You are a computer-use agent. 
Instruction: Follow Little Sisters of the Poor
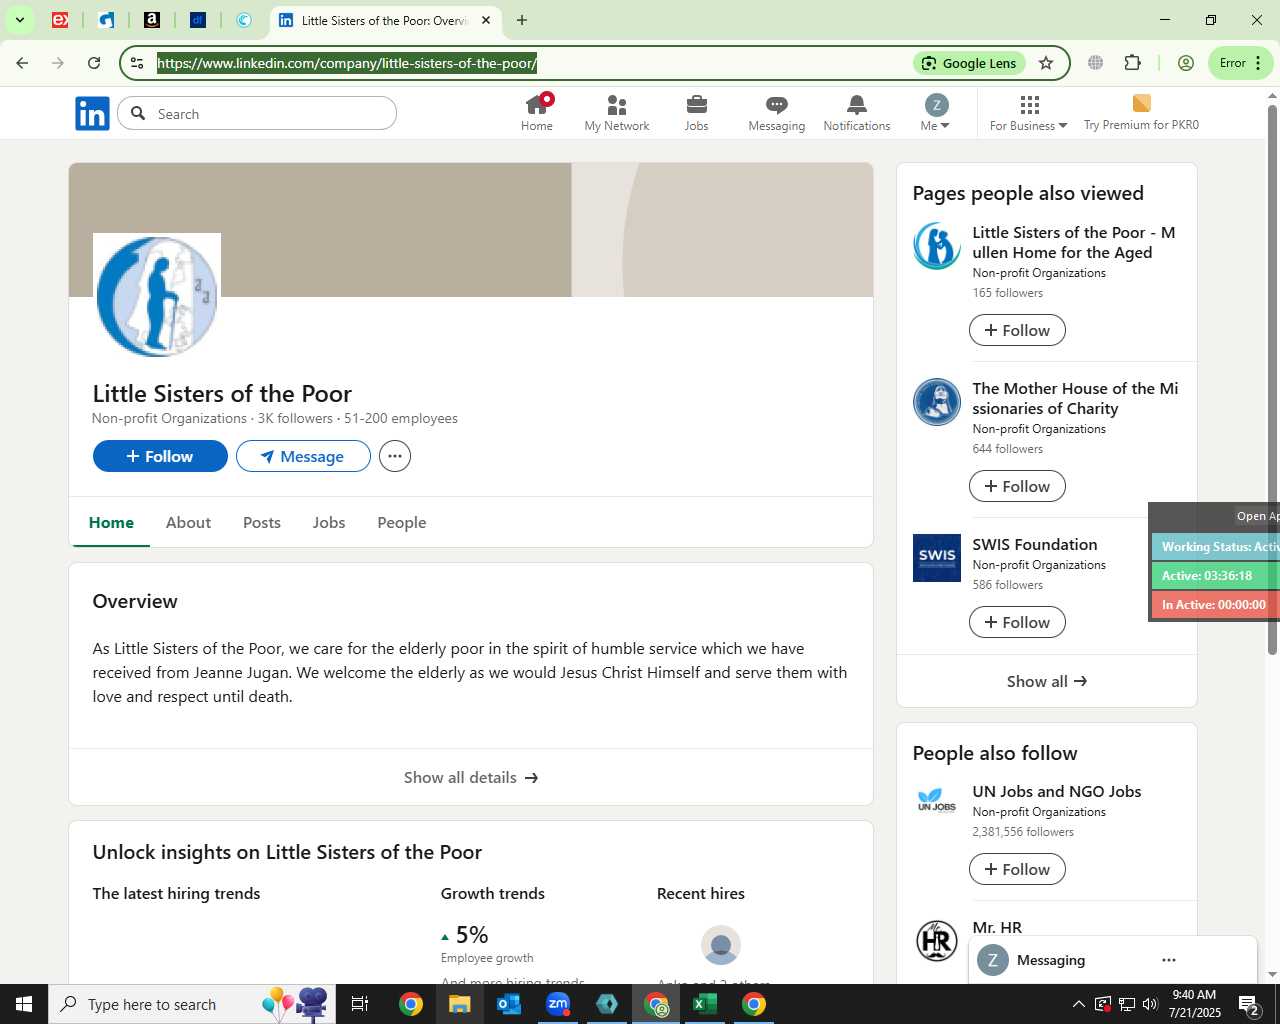coord(160,456)
